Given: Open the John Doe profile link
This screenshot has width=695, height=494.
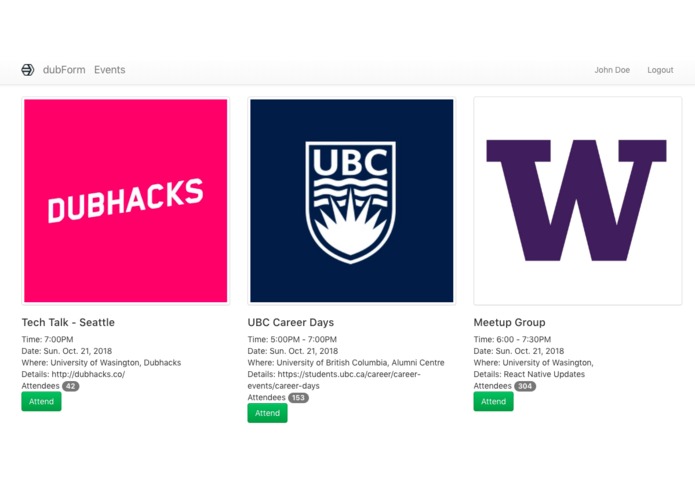Looking at the screenshot, I should pyautogui.click(x=612, y=70).
